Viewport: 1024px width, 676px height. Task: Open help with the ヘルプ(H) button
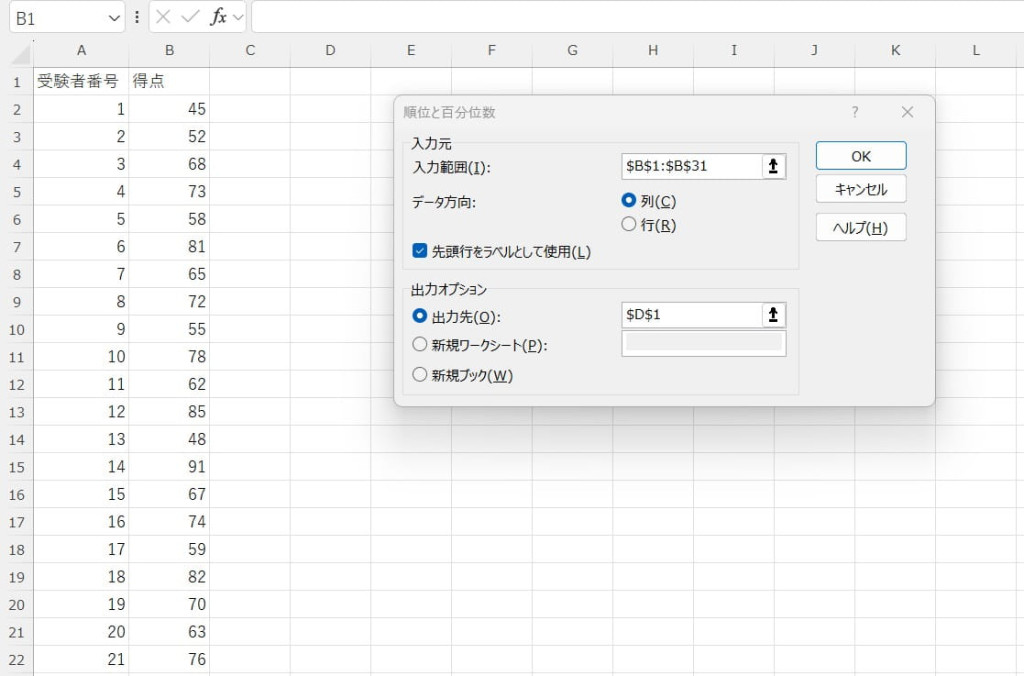(860, 227)
